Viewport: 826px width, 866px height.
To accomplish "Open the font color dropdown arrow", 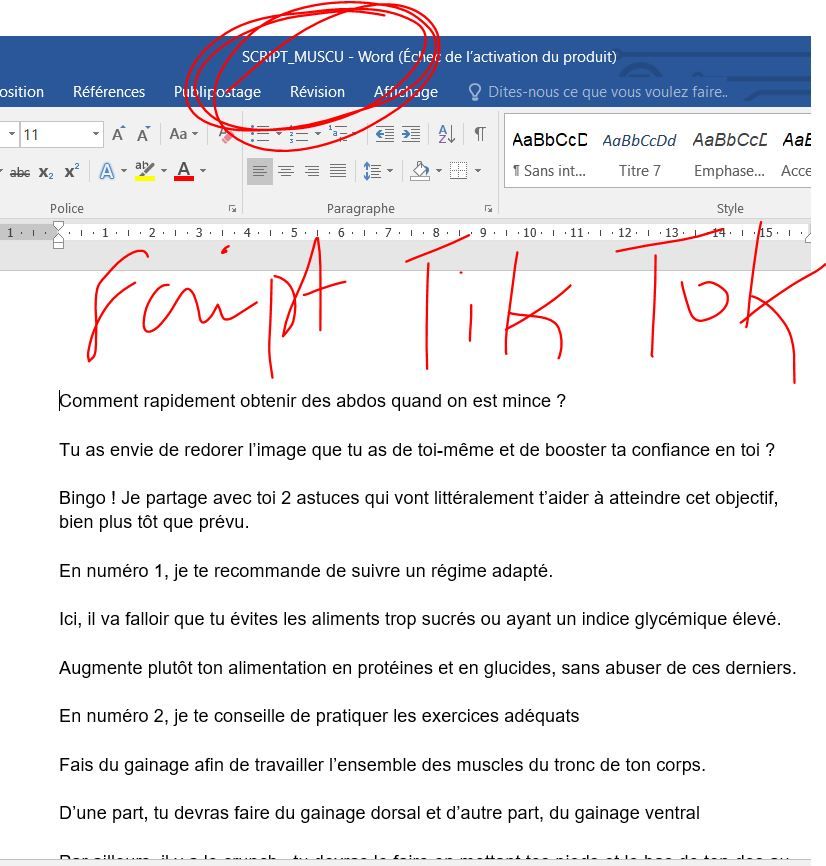I will click(203, 171).
